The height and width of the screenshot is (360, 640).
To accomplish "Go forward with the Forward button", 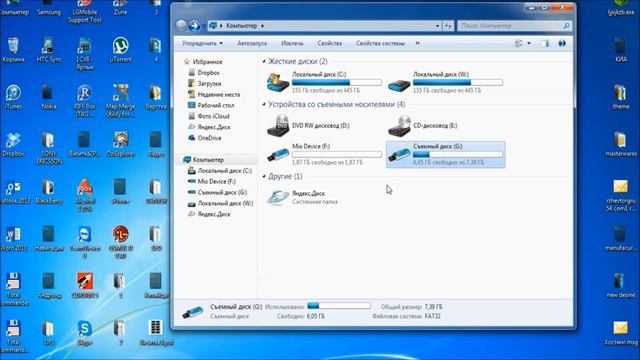I will pyautogui.click(x=195, y=26).
